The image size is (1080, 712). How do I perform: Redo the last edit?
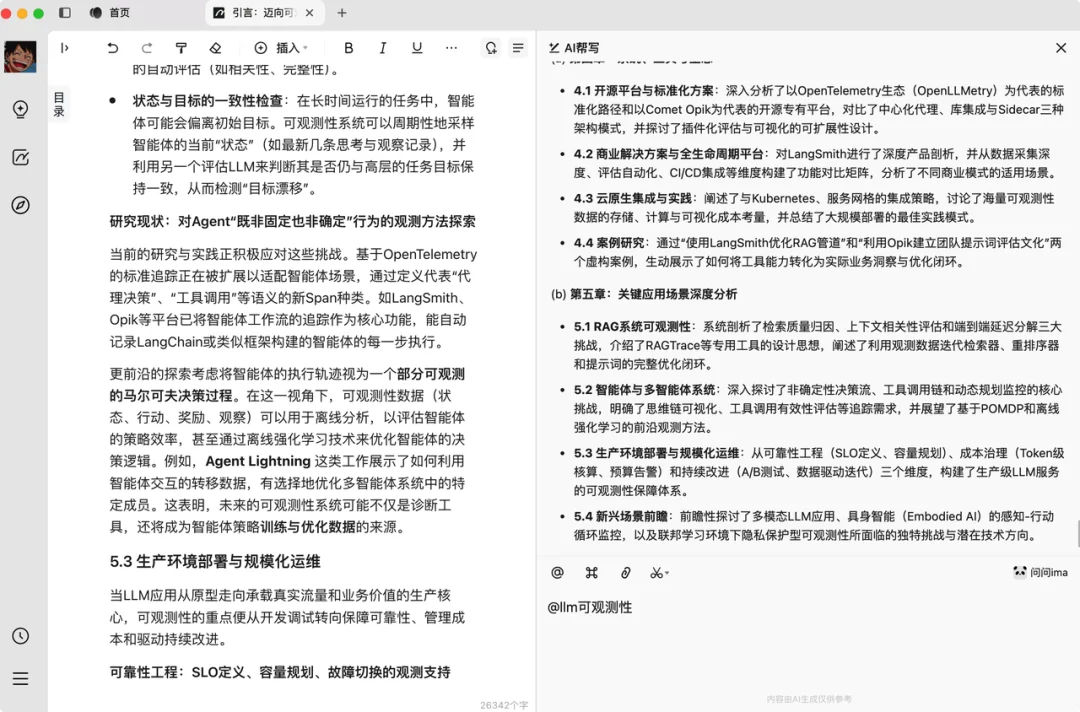point(146,47)
